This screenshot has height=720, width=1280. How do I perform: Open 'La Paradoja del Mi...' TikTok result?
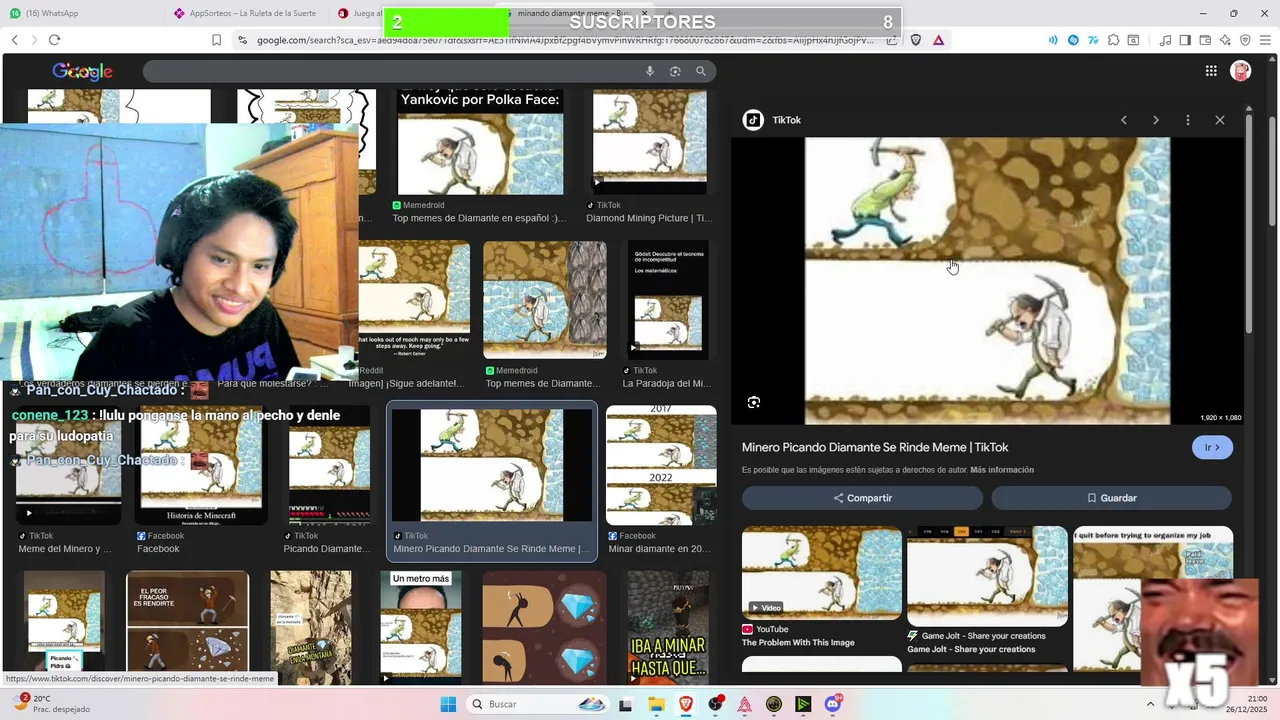(x=668, y=314)
